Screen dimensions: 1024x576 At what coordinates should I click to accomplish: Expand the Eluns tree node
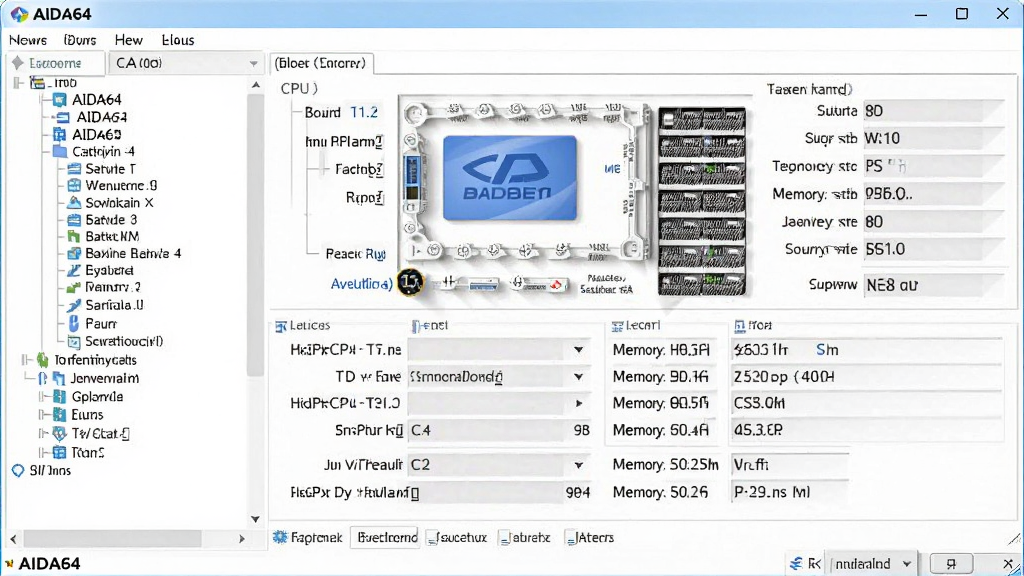pyautogui.click(x=42, y=415)
